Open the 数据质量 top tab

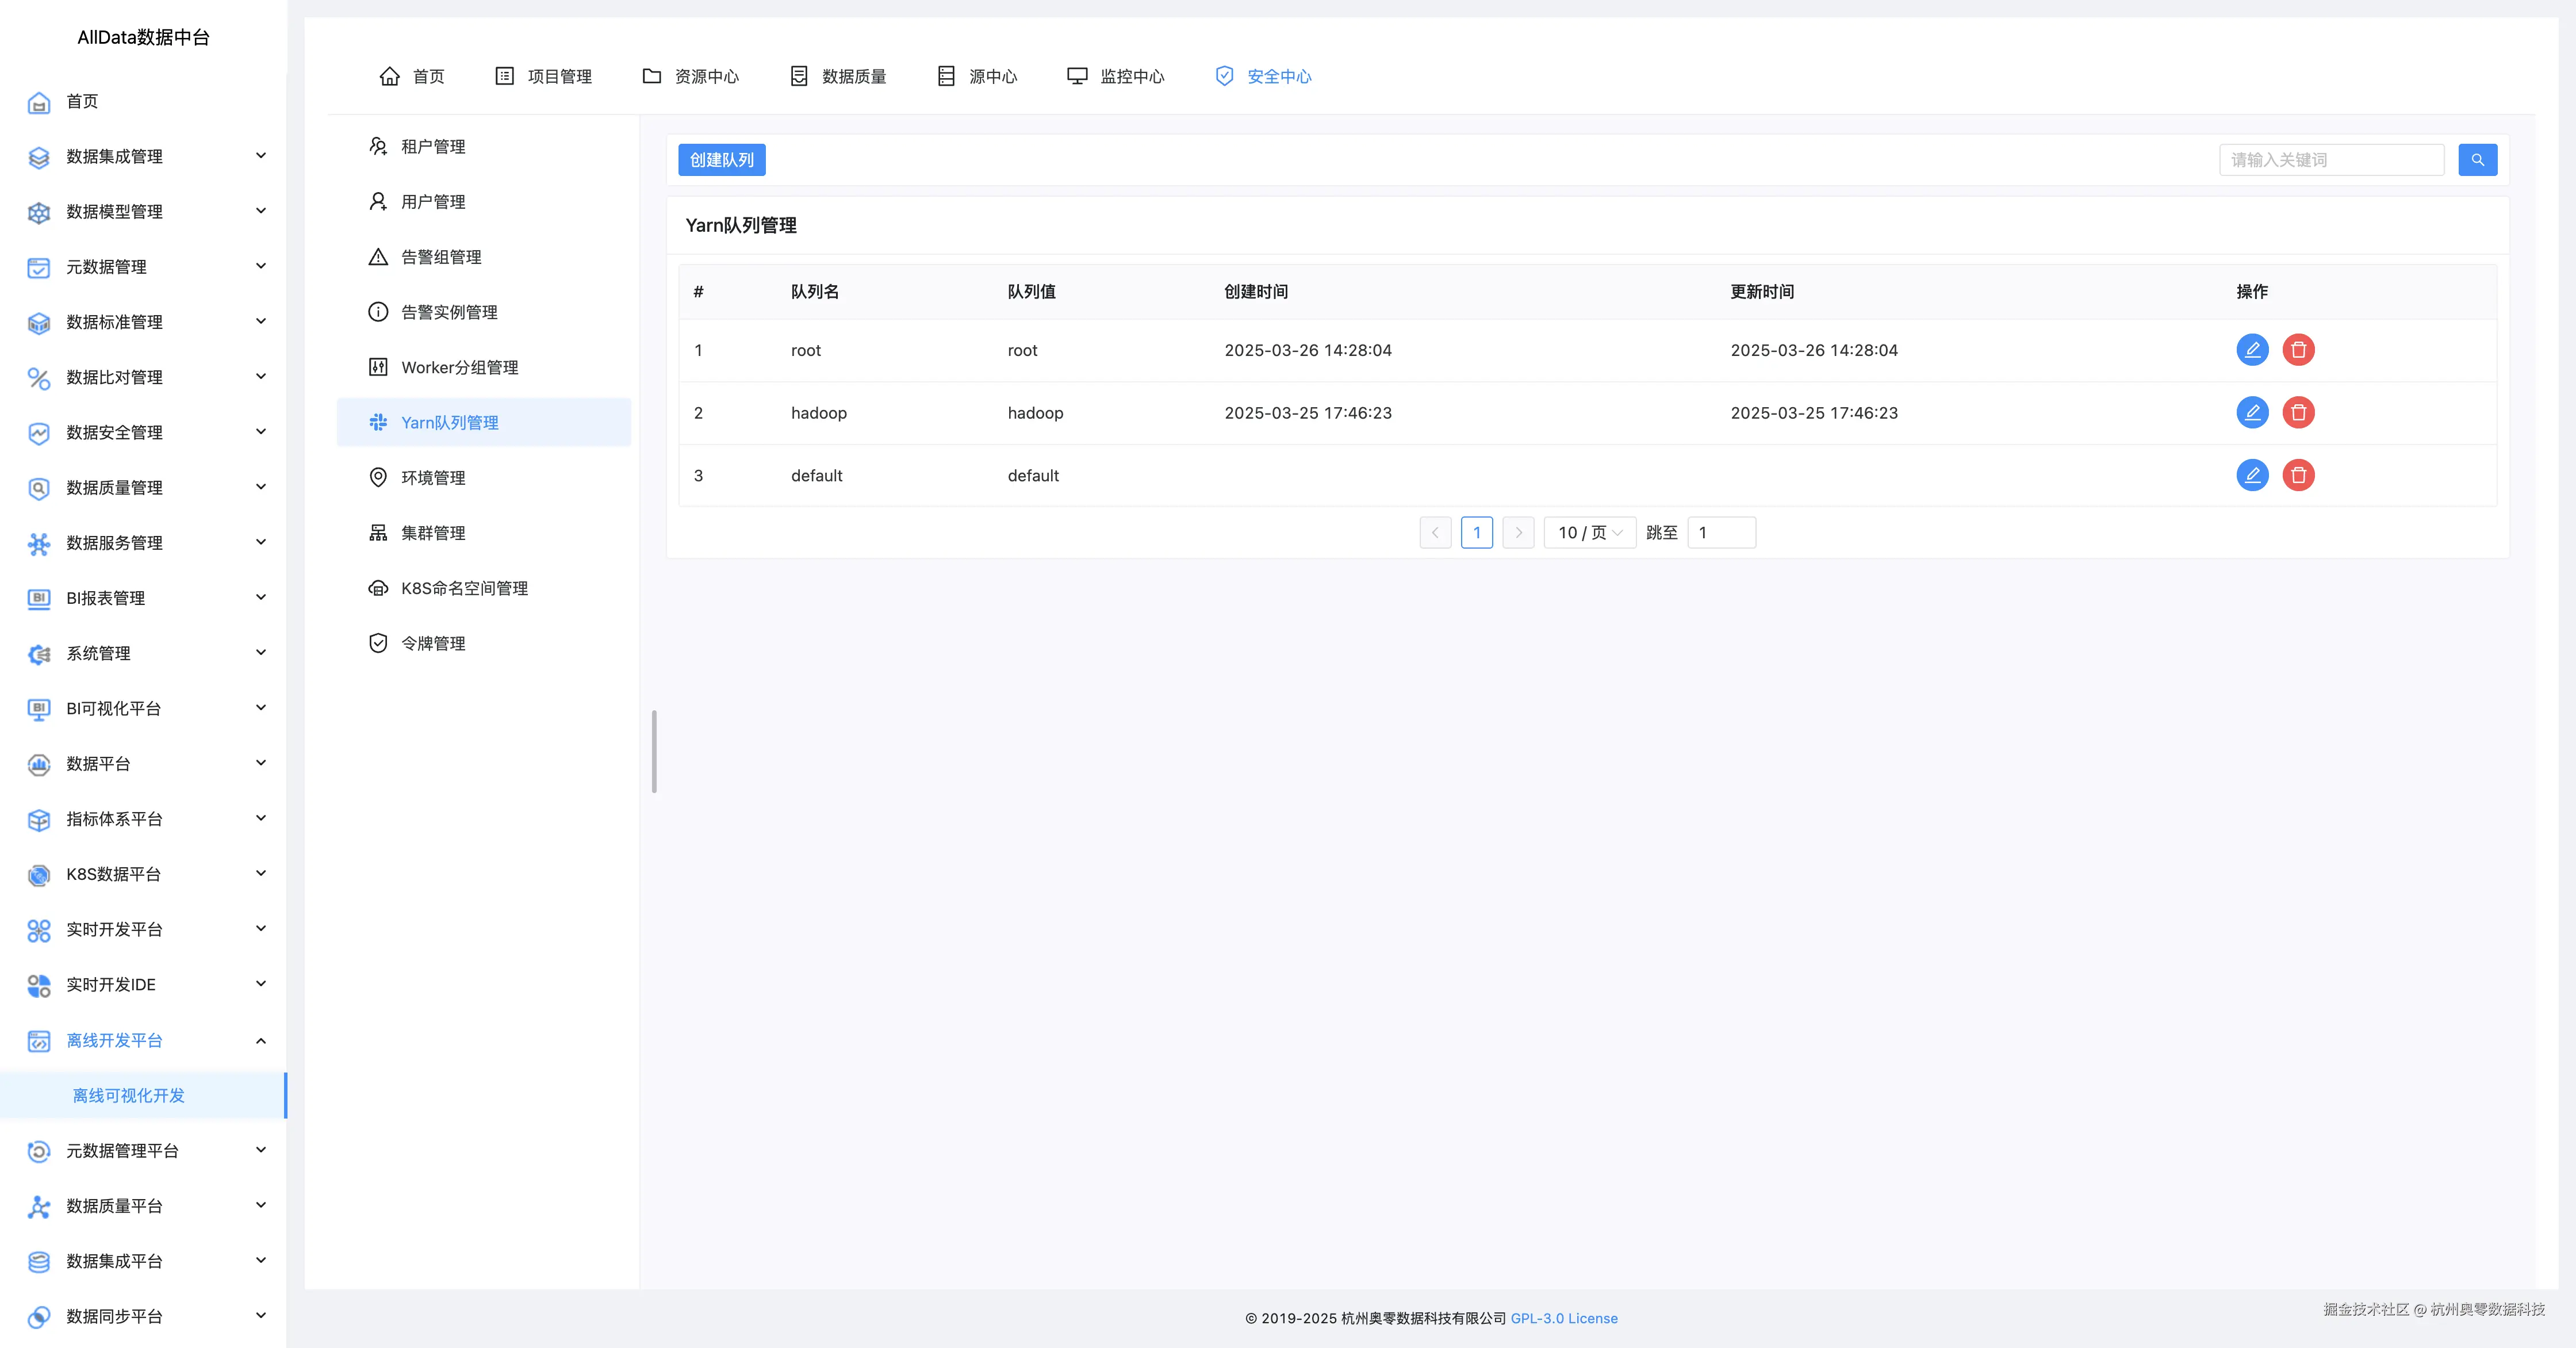click(x=853, y=76)
